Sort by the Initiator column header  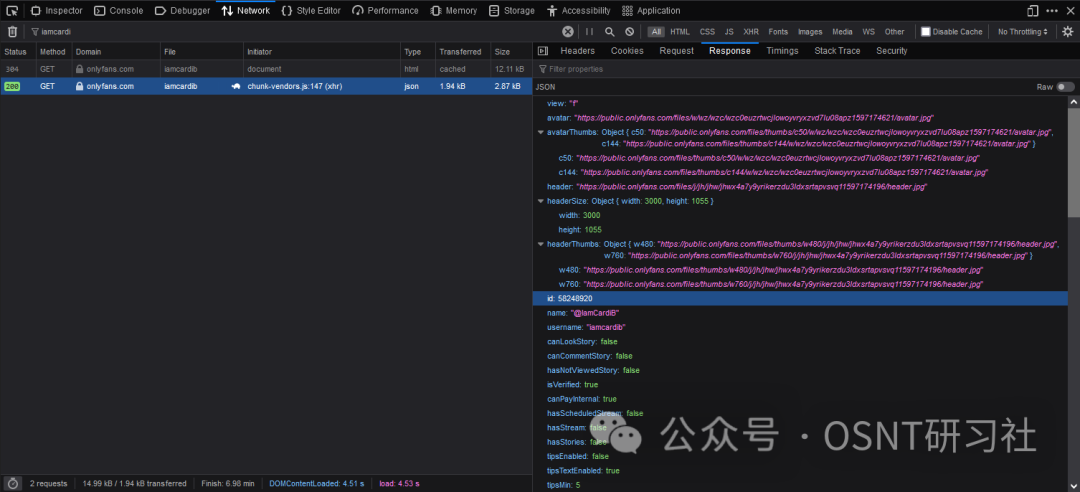click(x=322, y=52)
